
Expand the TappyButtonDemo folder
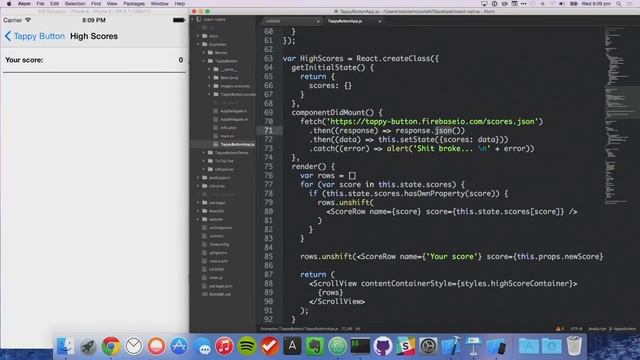204,153
